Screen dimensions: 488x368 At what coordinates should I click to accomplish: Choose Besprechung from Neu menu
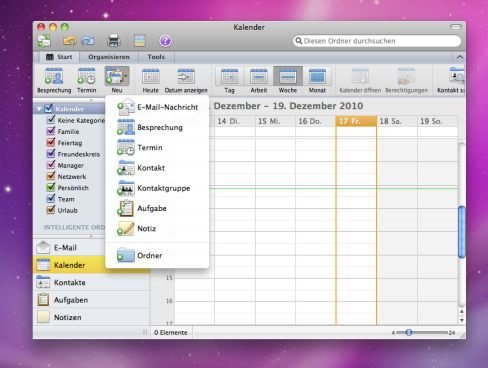coord(157,127)
